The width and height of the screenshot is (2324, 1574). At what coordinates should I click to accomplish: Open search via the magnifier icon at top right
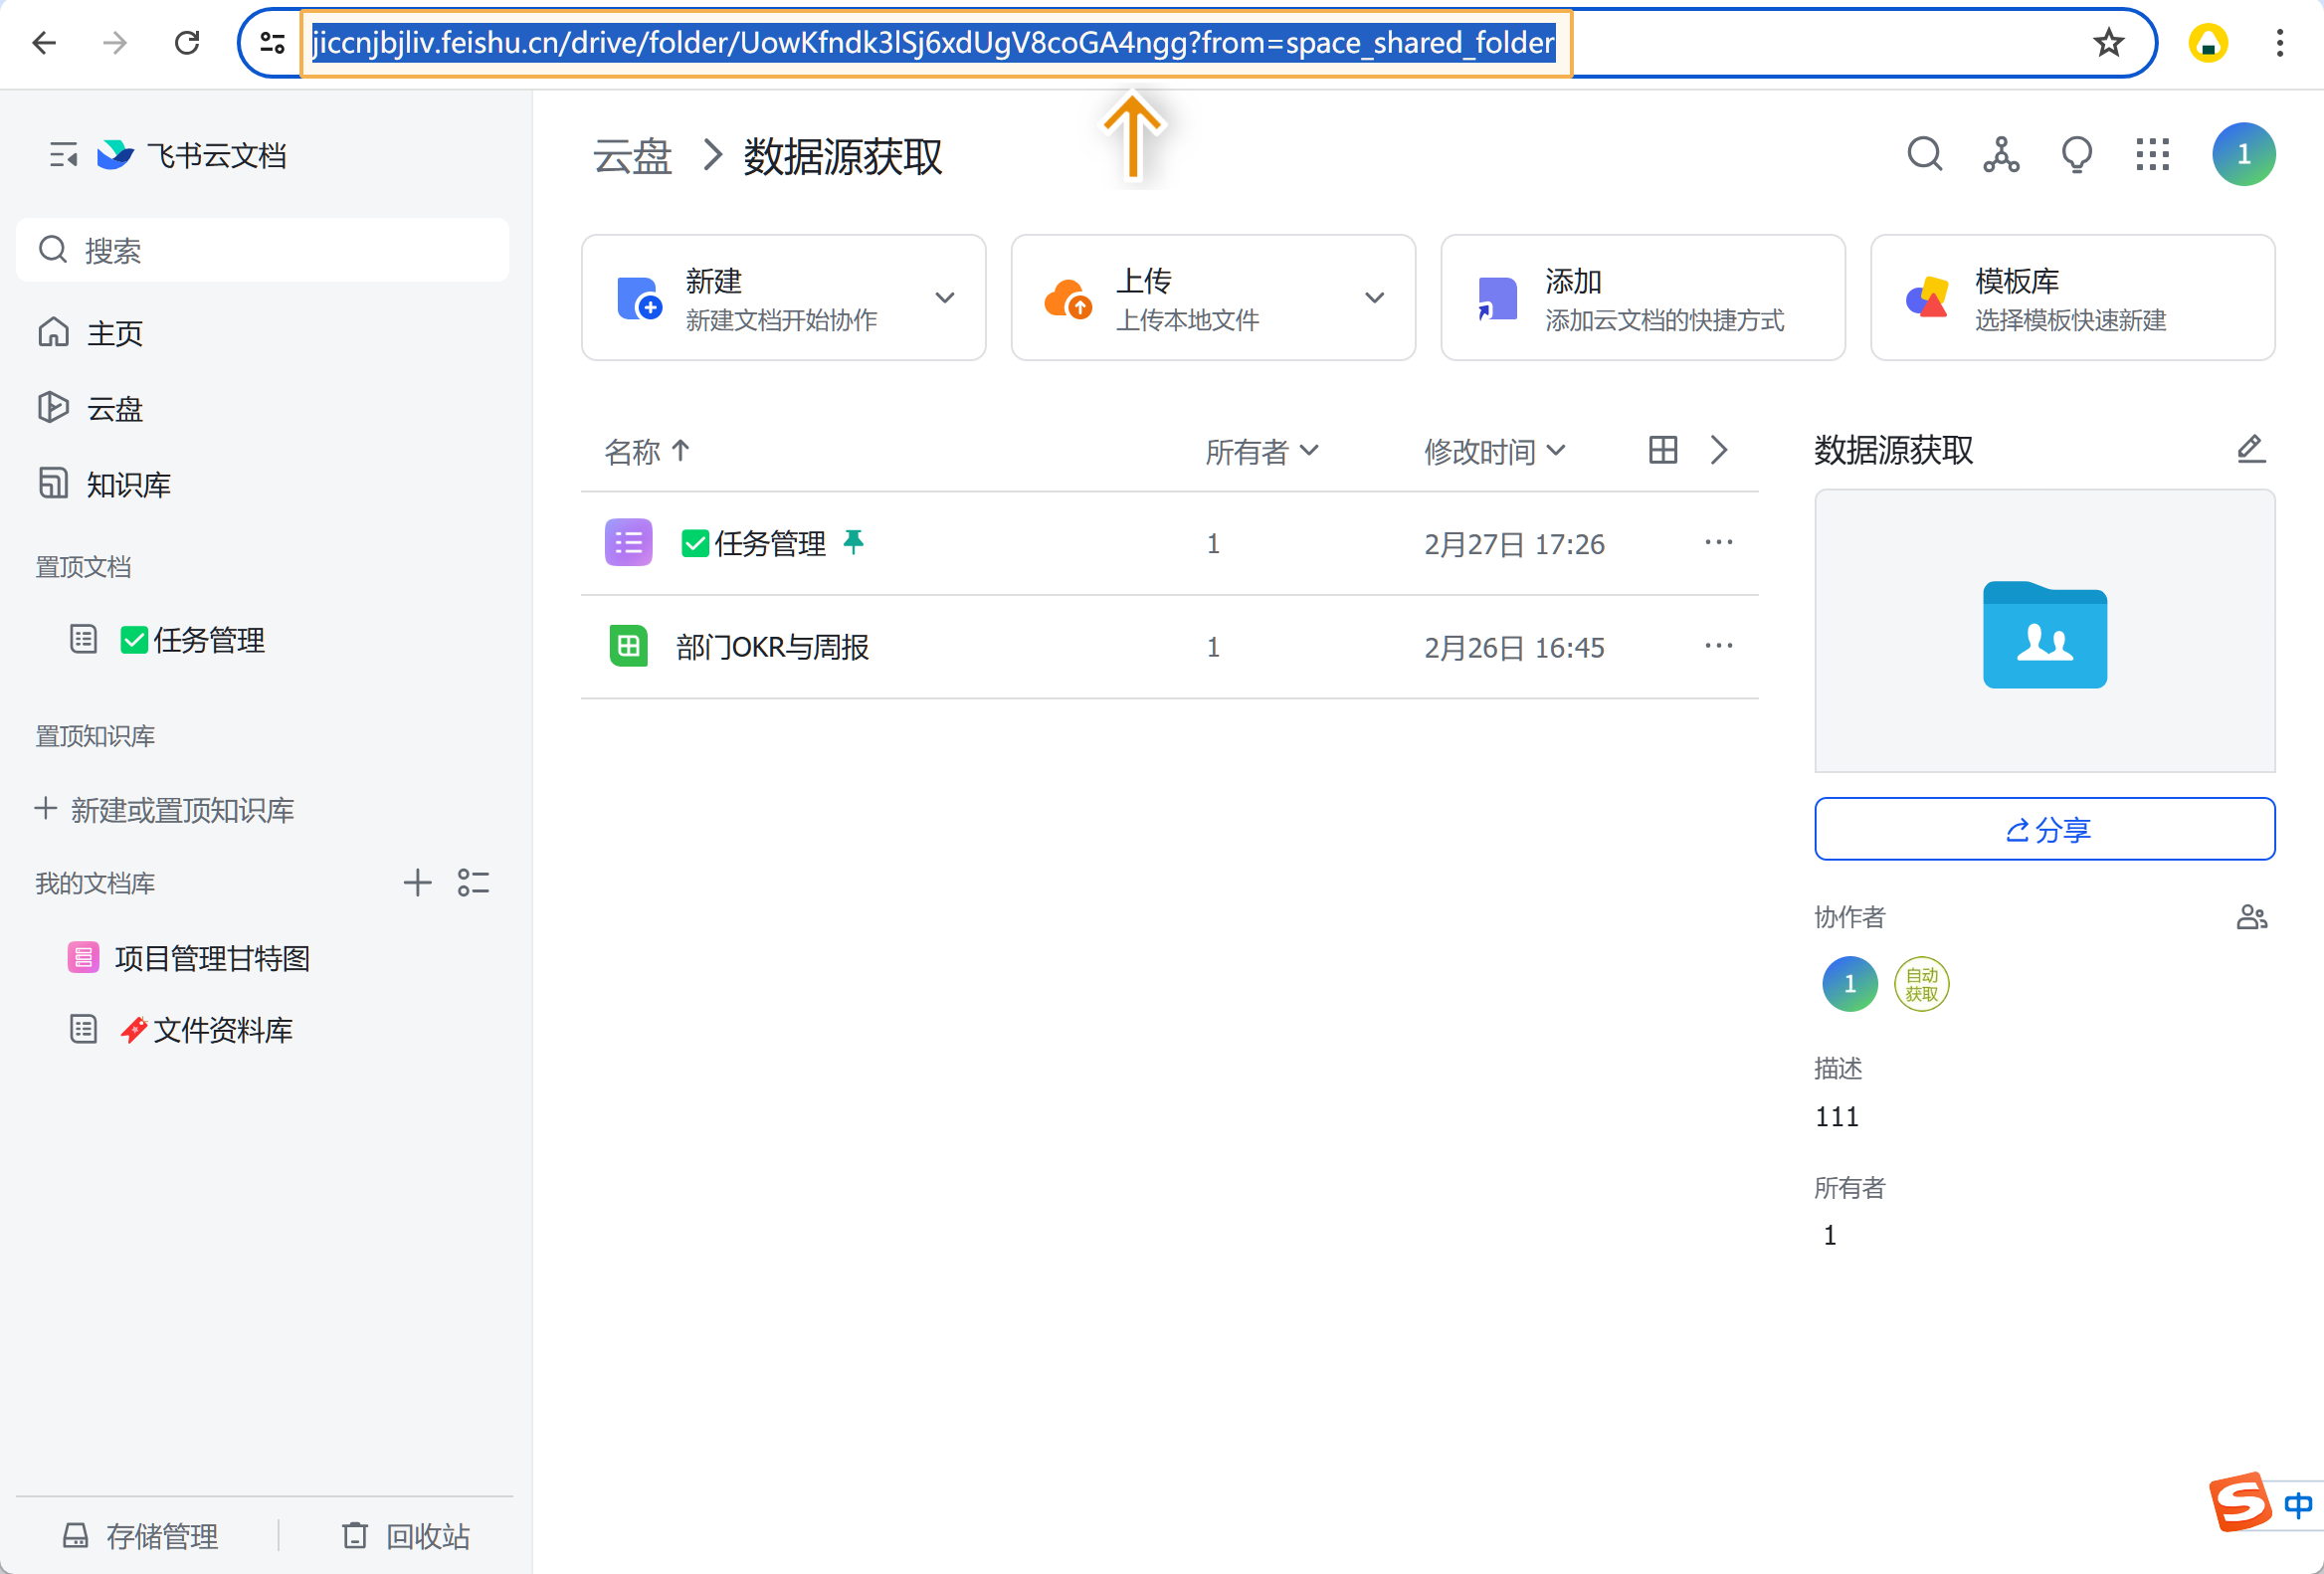click(x=1924, y=155)
